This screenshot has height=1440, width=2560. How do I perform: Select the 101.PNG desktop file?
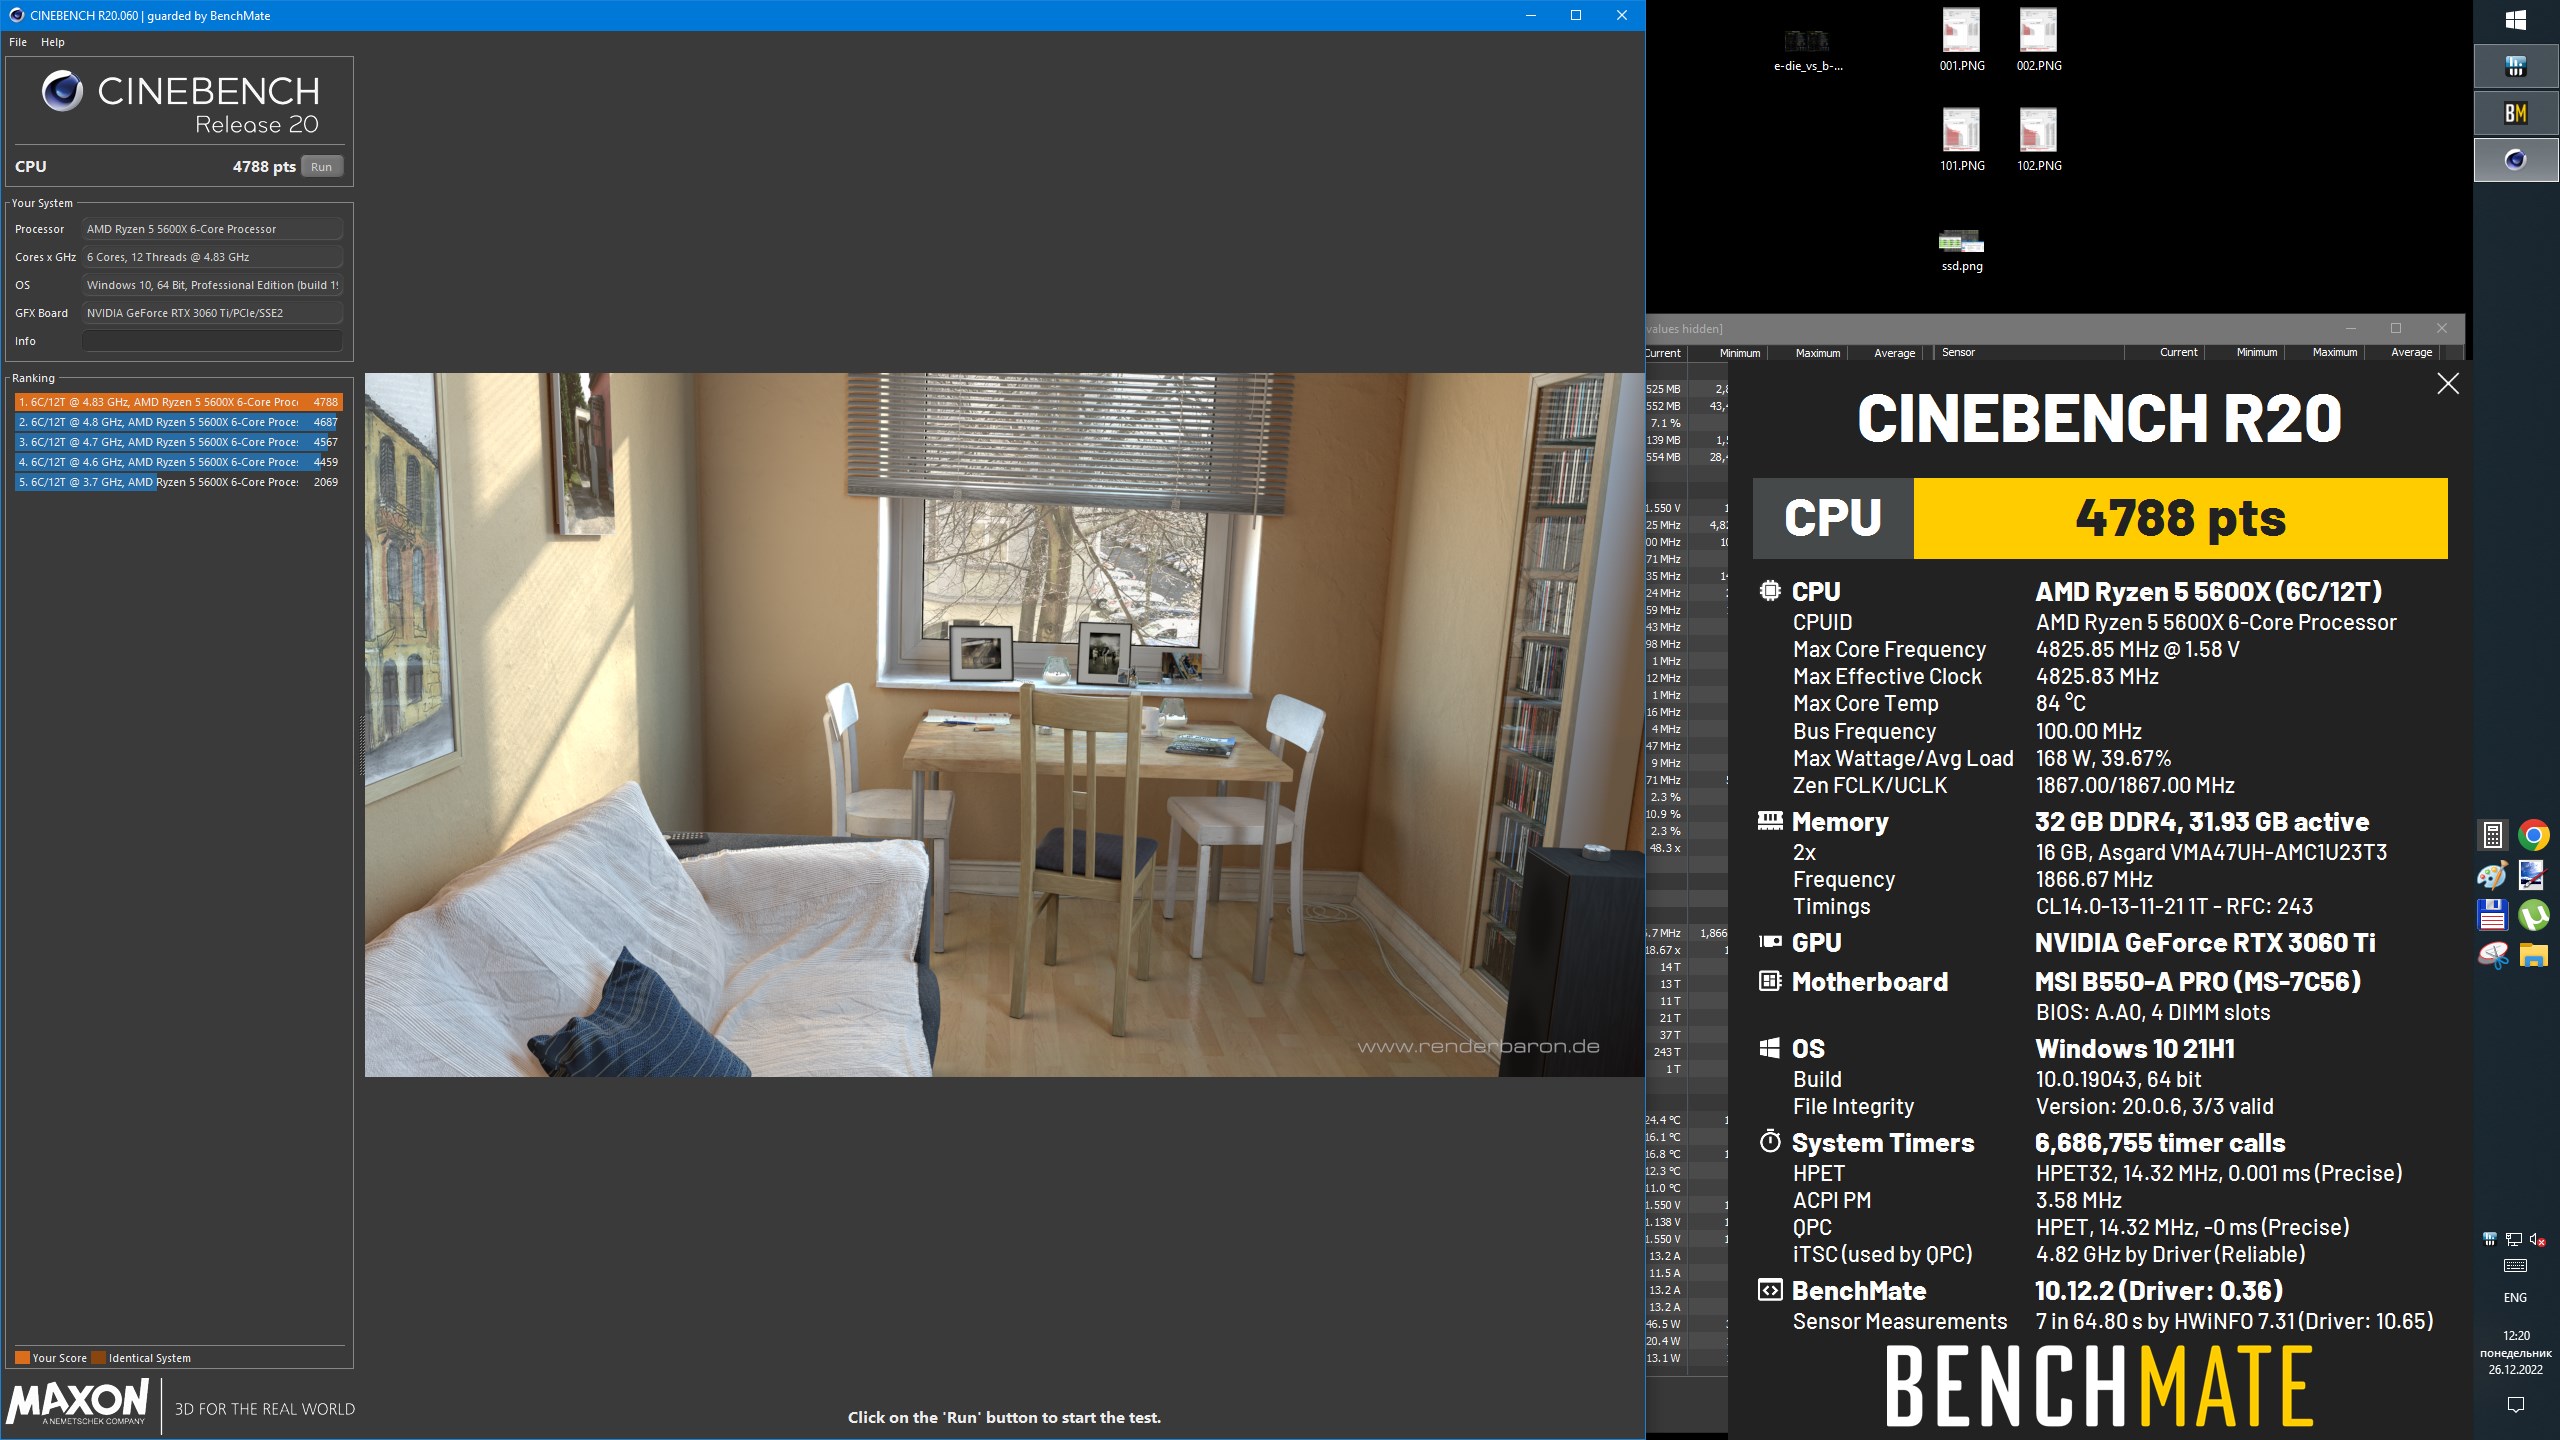[1962, 140]
